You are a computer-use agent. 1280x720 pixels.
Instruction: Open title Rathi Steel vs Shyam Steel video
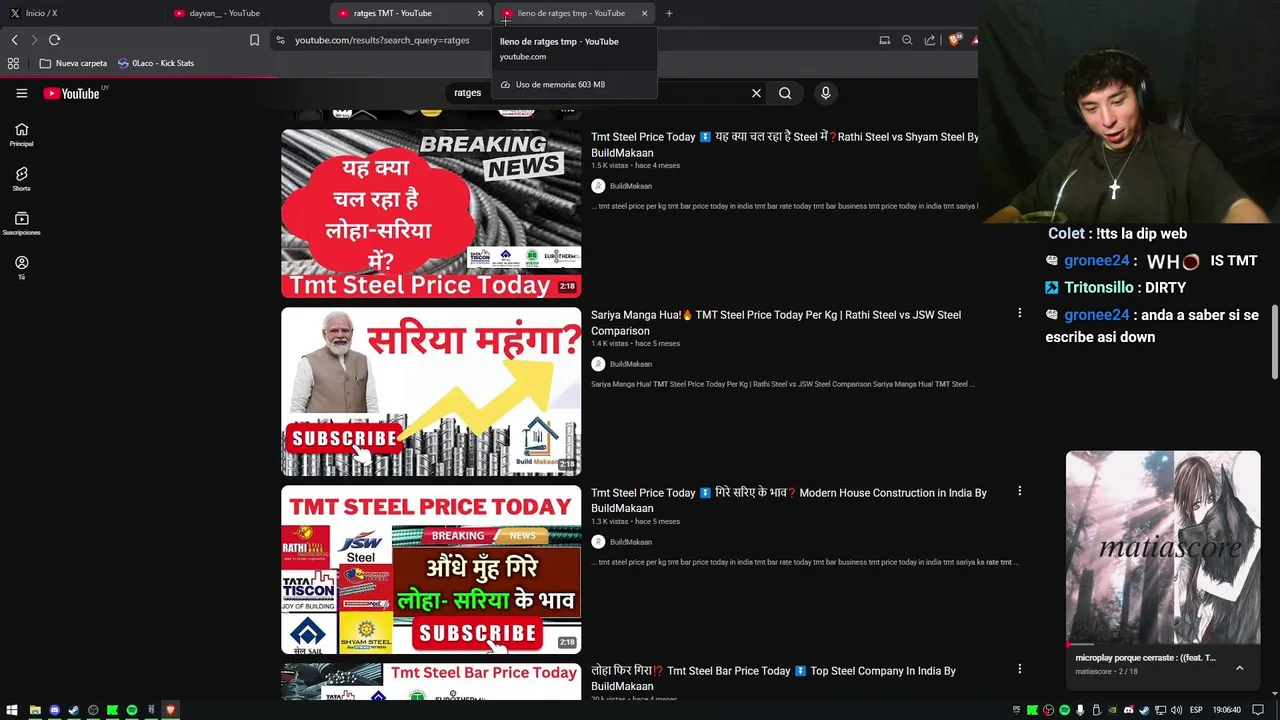tap(785, 144)
